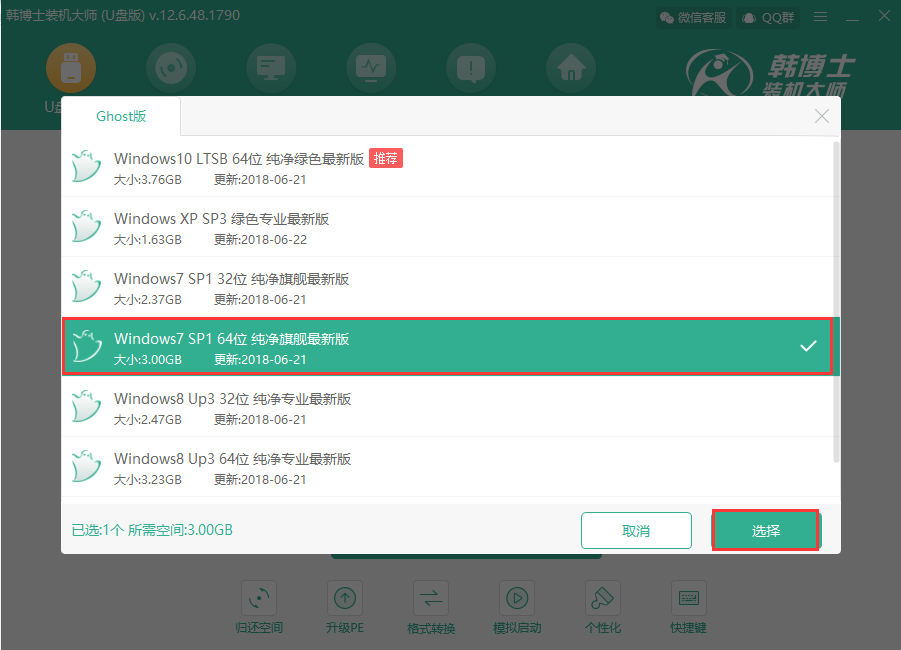The height and width of the screenshot is (650, 901).
Task: Click the 升级PE upgrade icon
Action: [x=345, y=598]
